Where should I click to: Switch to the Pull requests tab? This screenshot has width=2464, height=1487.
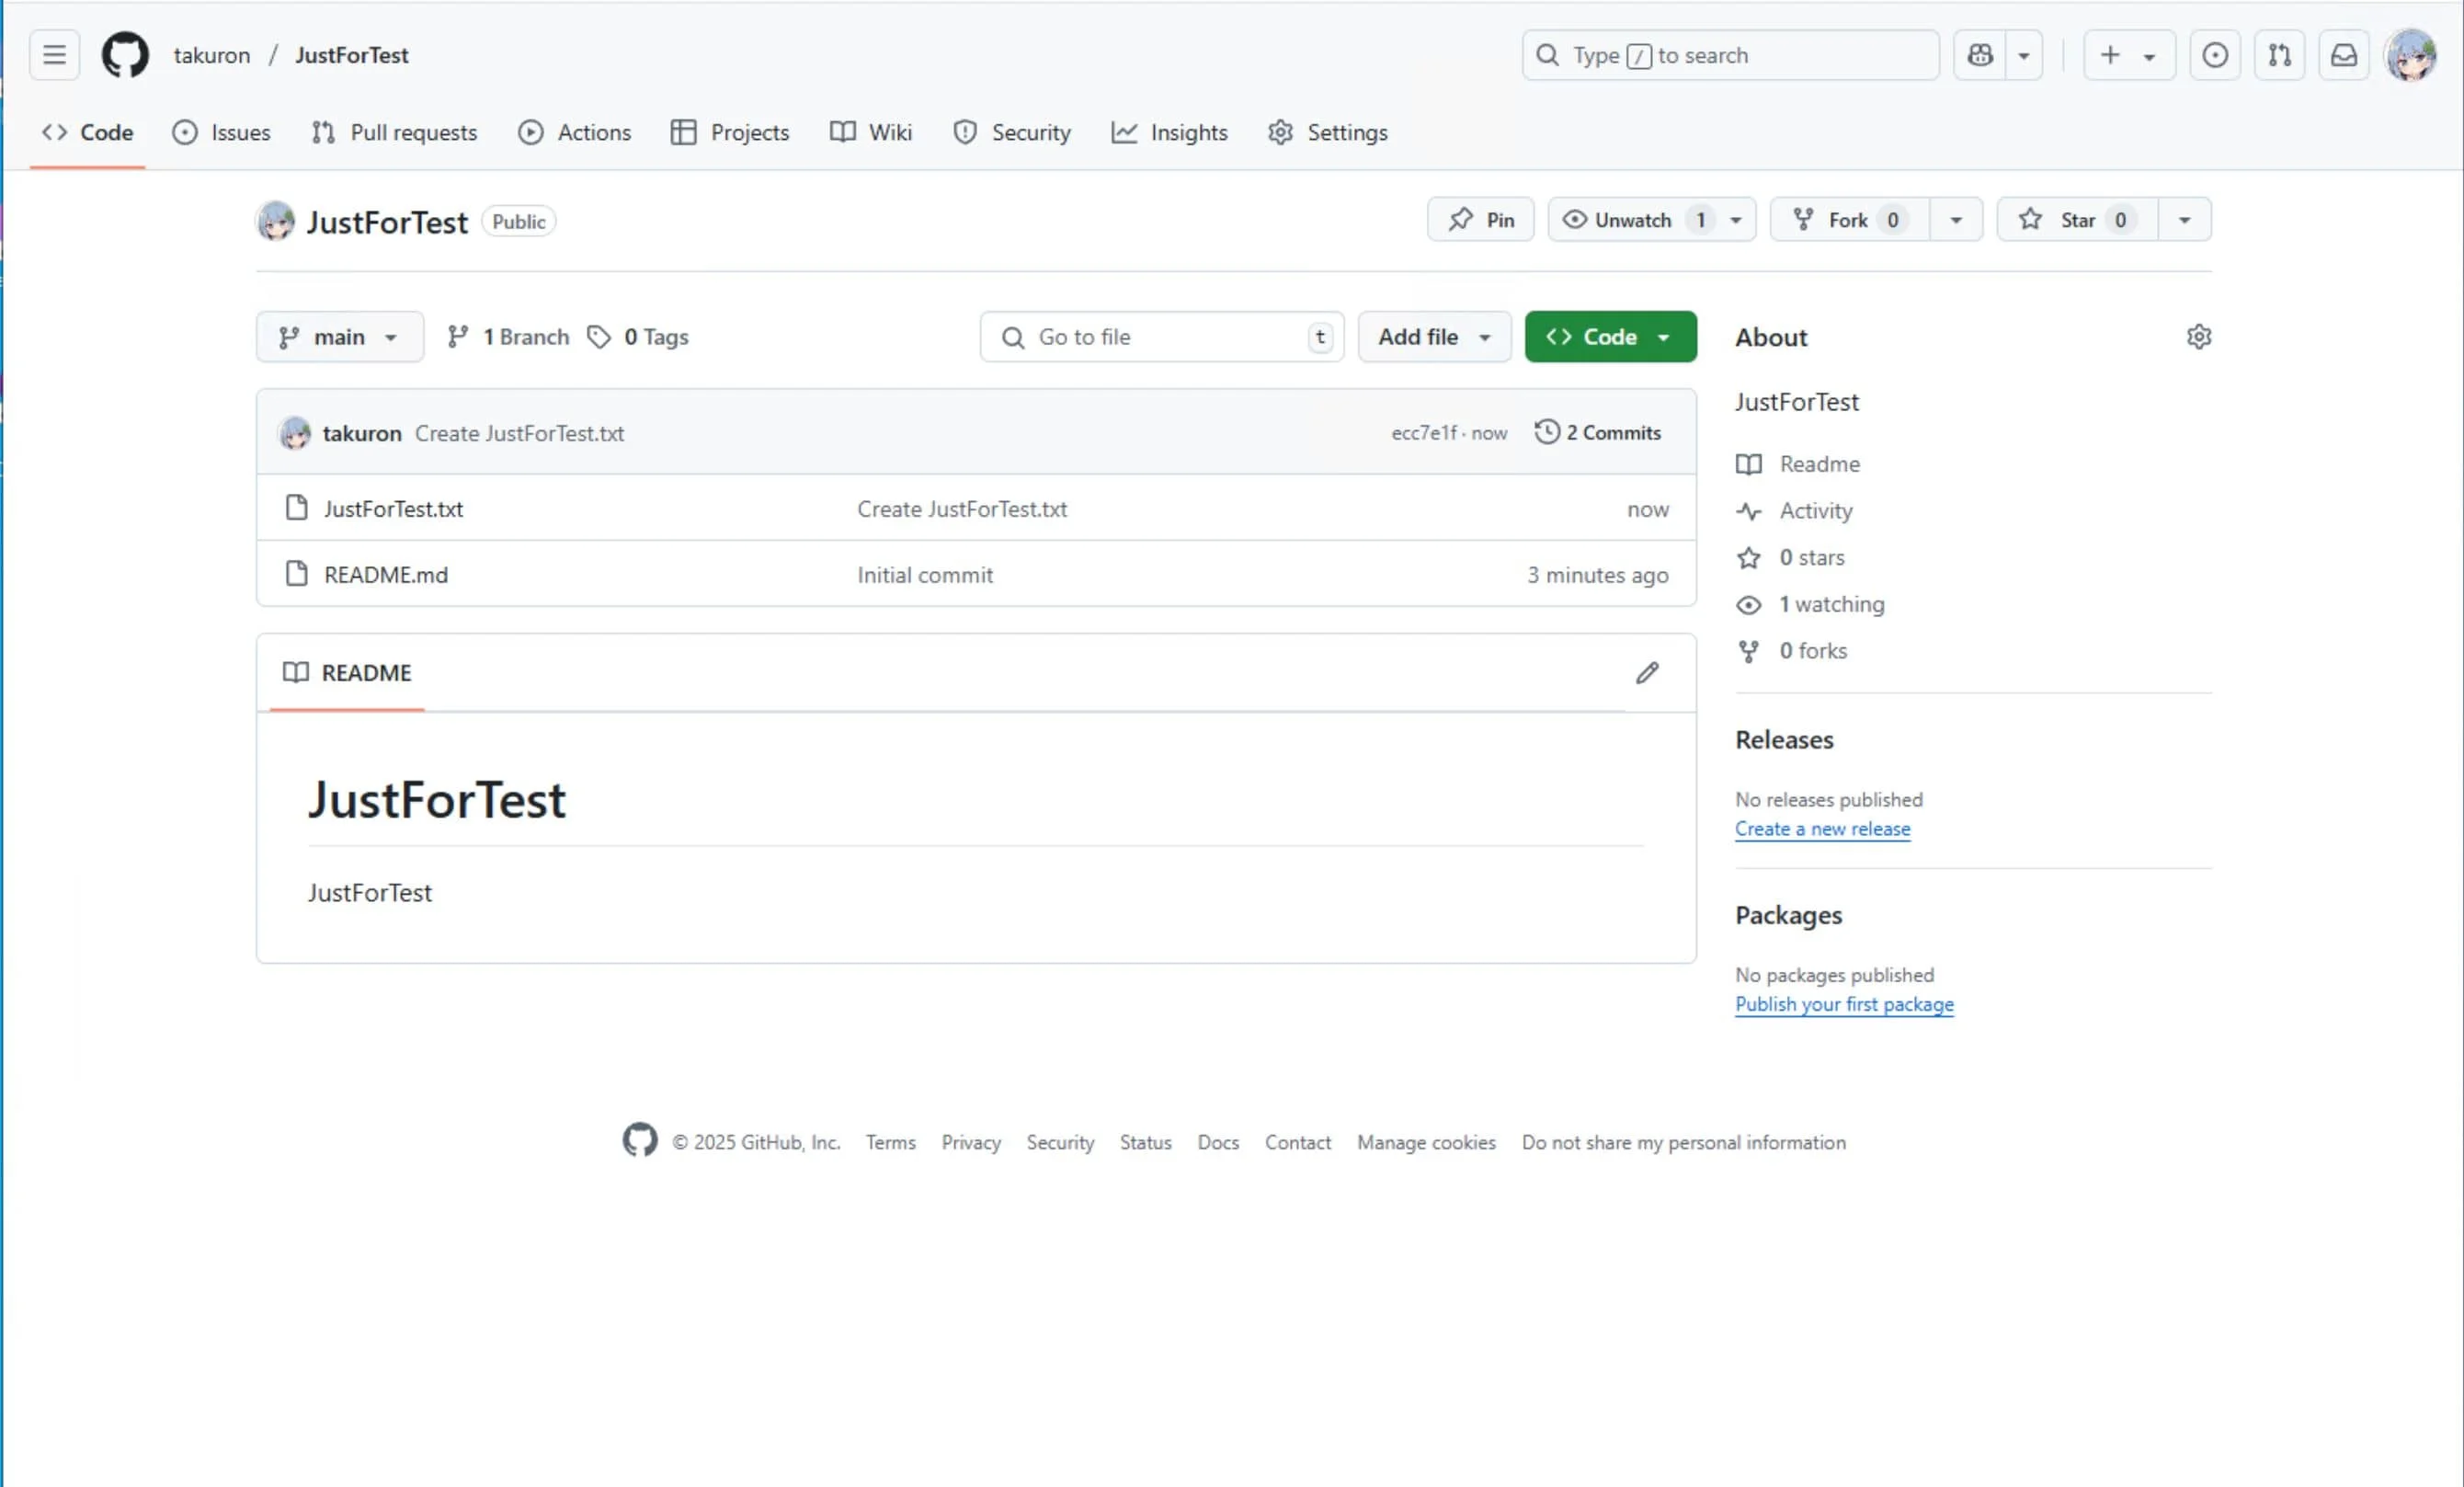(394, 132)
